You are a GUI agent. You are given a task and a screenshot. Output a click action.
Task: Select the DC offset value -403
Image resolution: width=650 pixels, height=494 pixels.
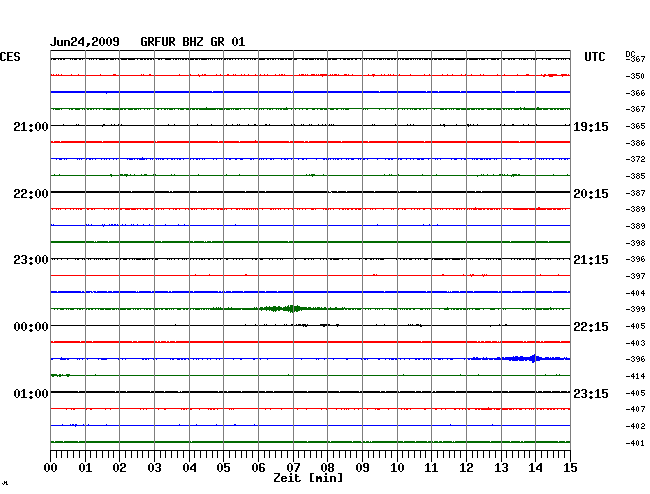(x=635, y=343)
